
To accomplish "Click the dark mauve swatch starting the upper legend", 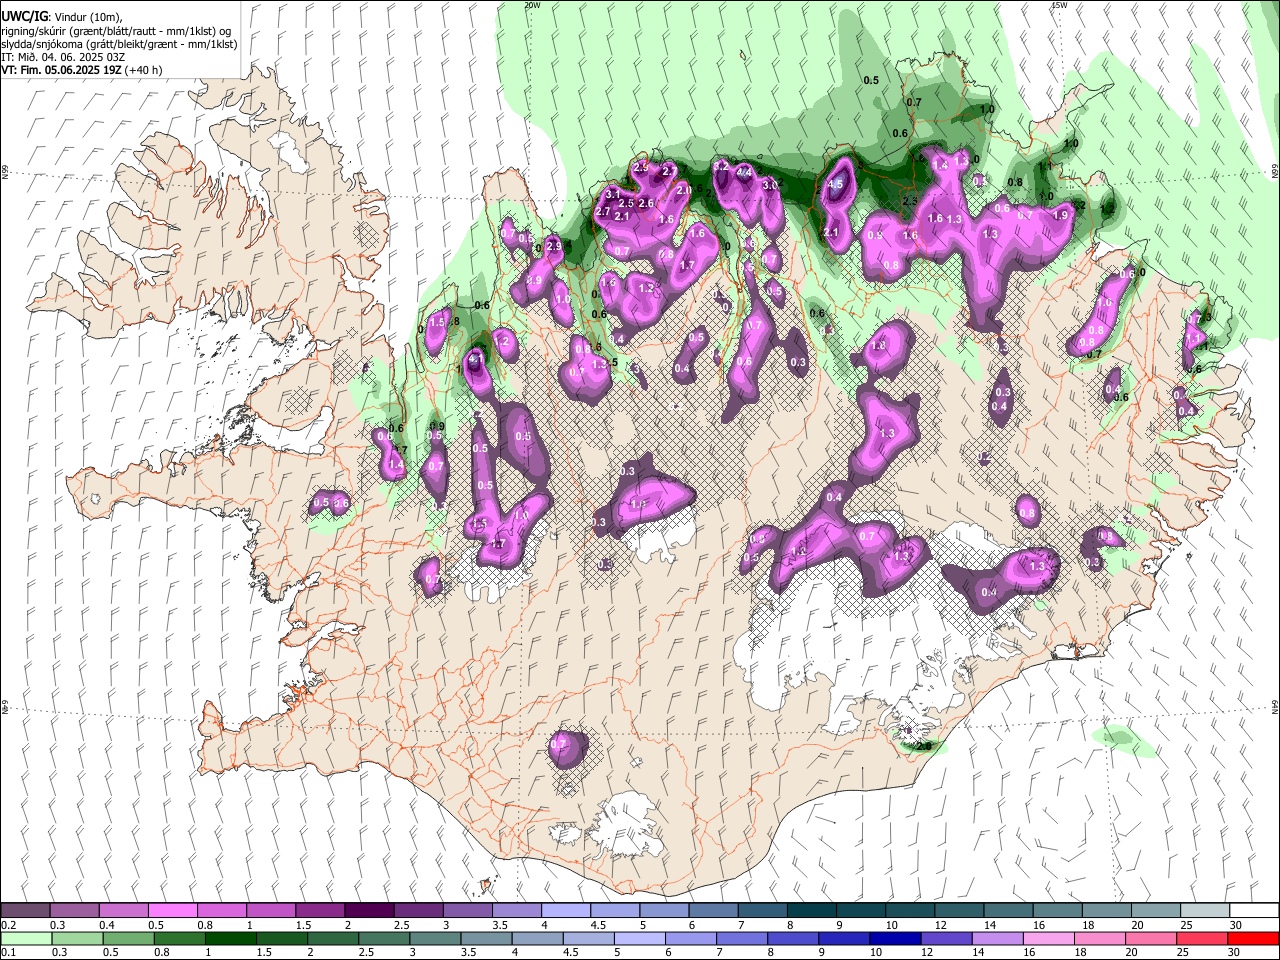I will coord(25,910).
